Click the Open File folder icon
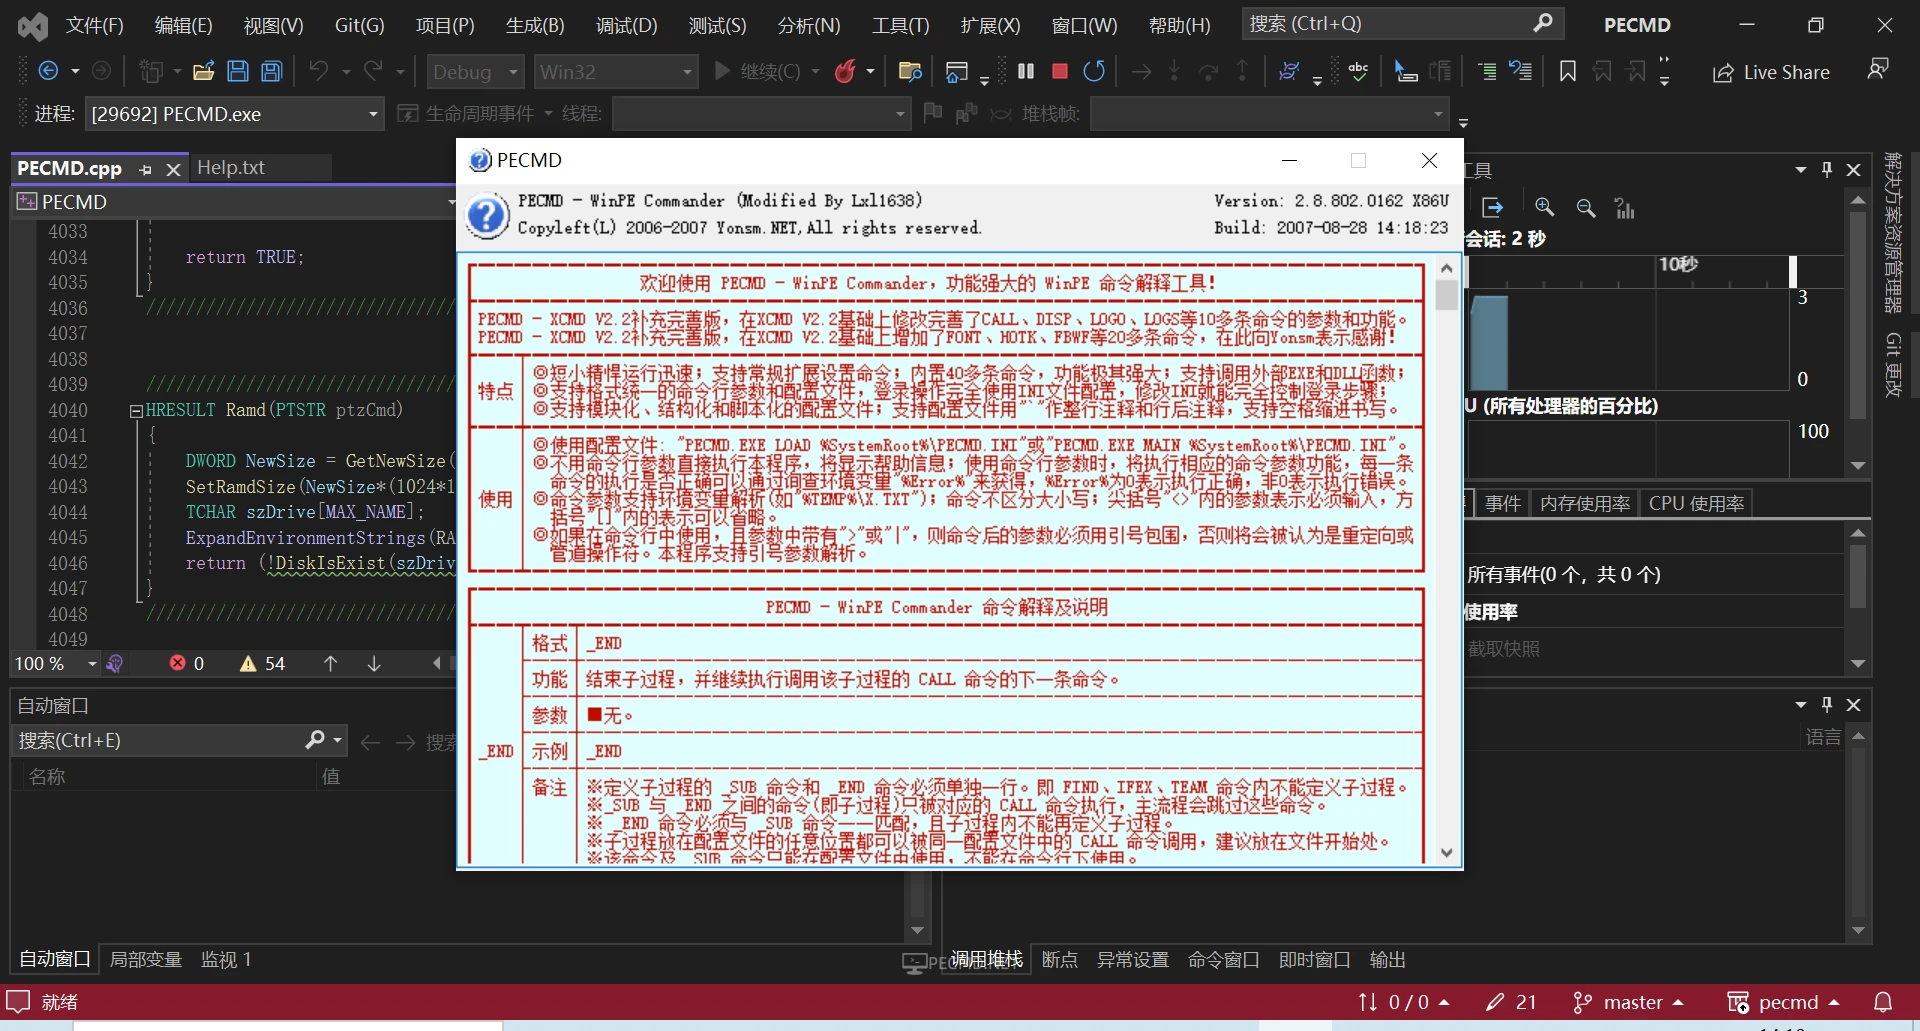 tap(204, 71)
